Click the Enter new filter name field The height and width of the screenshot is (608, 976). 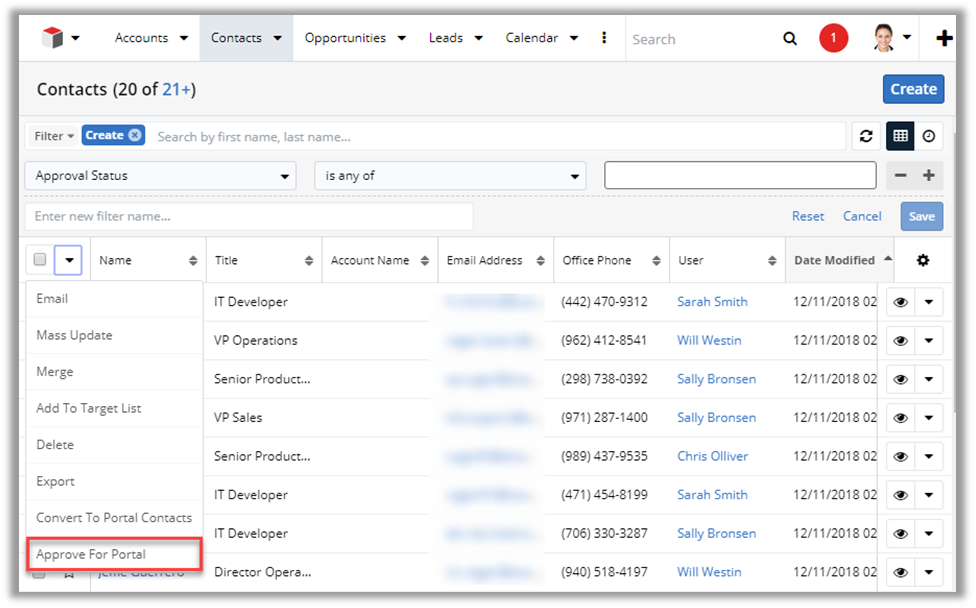tap(248, 216)
